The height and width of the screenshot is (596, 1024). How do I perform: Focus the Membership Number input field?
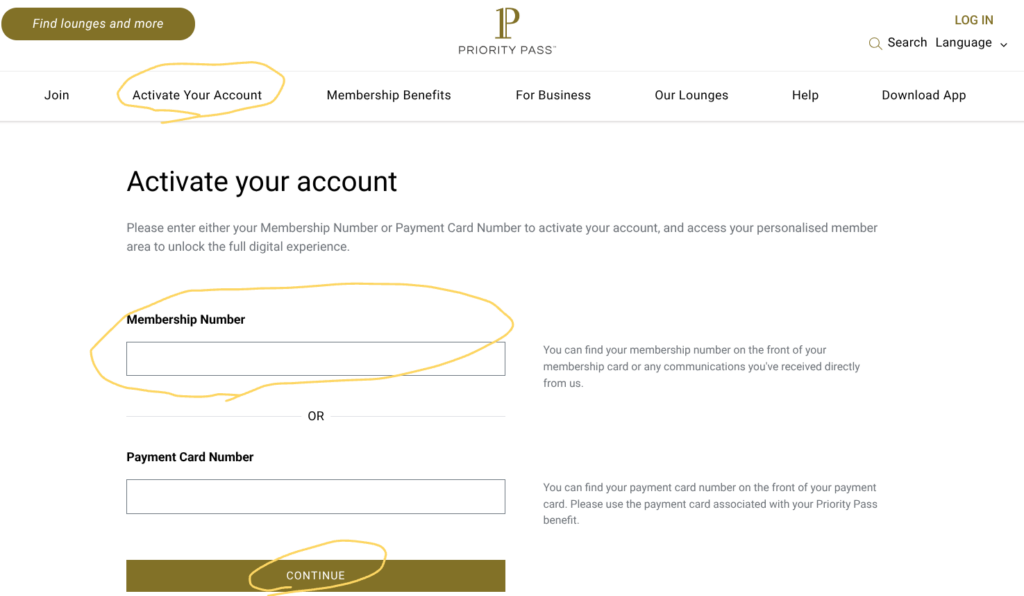pyautogui.click(x=315, y=359)
